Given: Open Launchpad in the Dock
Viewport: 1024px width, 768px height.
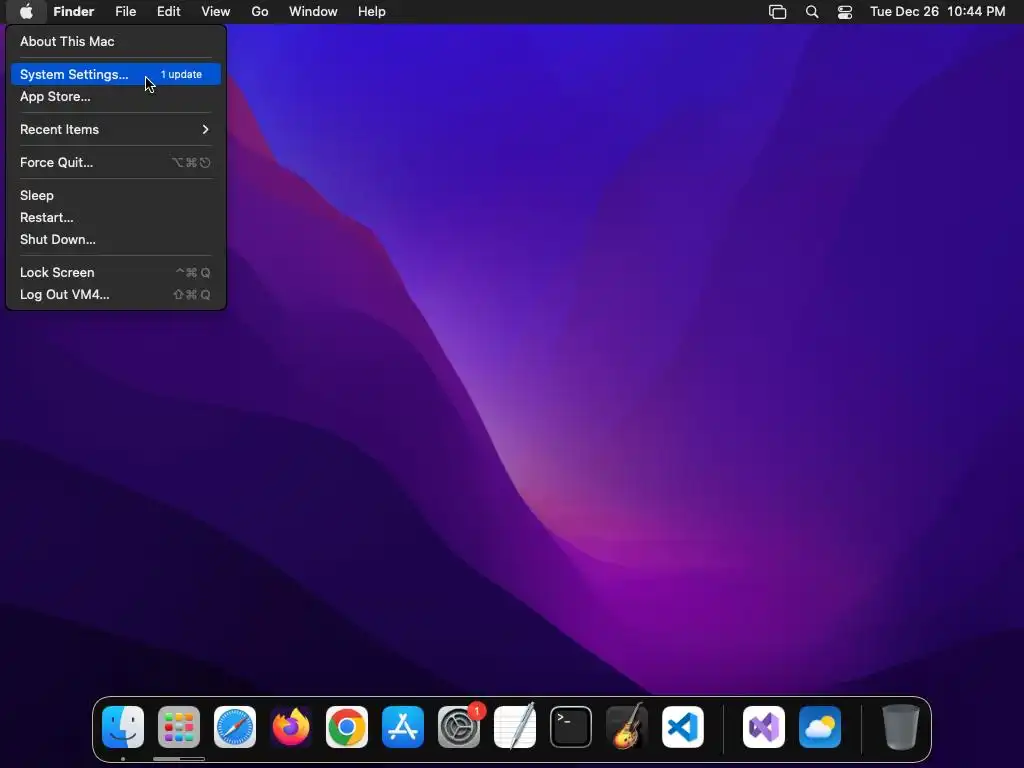Looking at the screenshot, I should [x=179, y=727].
